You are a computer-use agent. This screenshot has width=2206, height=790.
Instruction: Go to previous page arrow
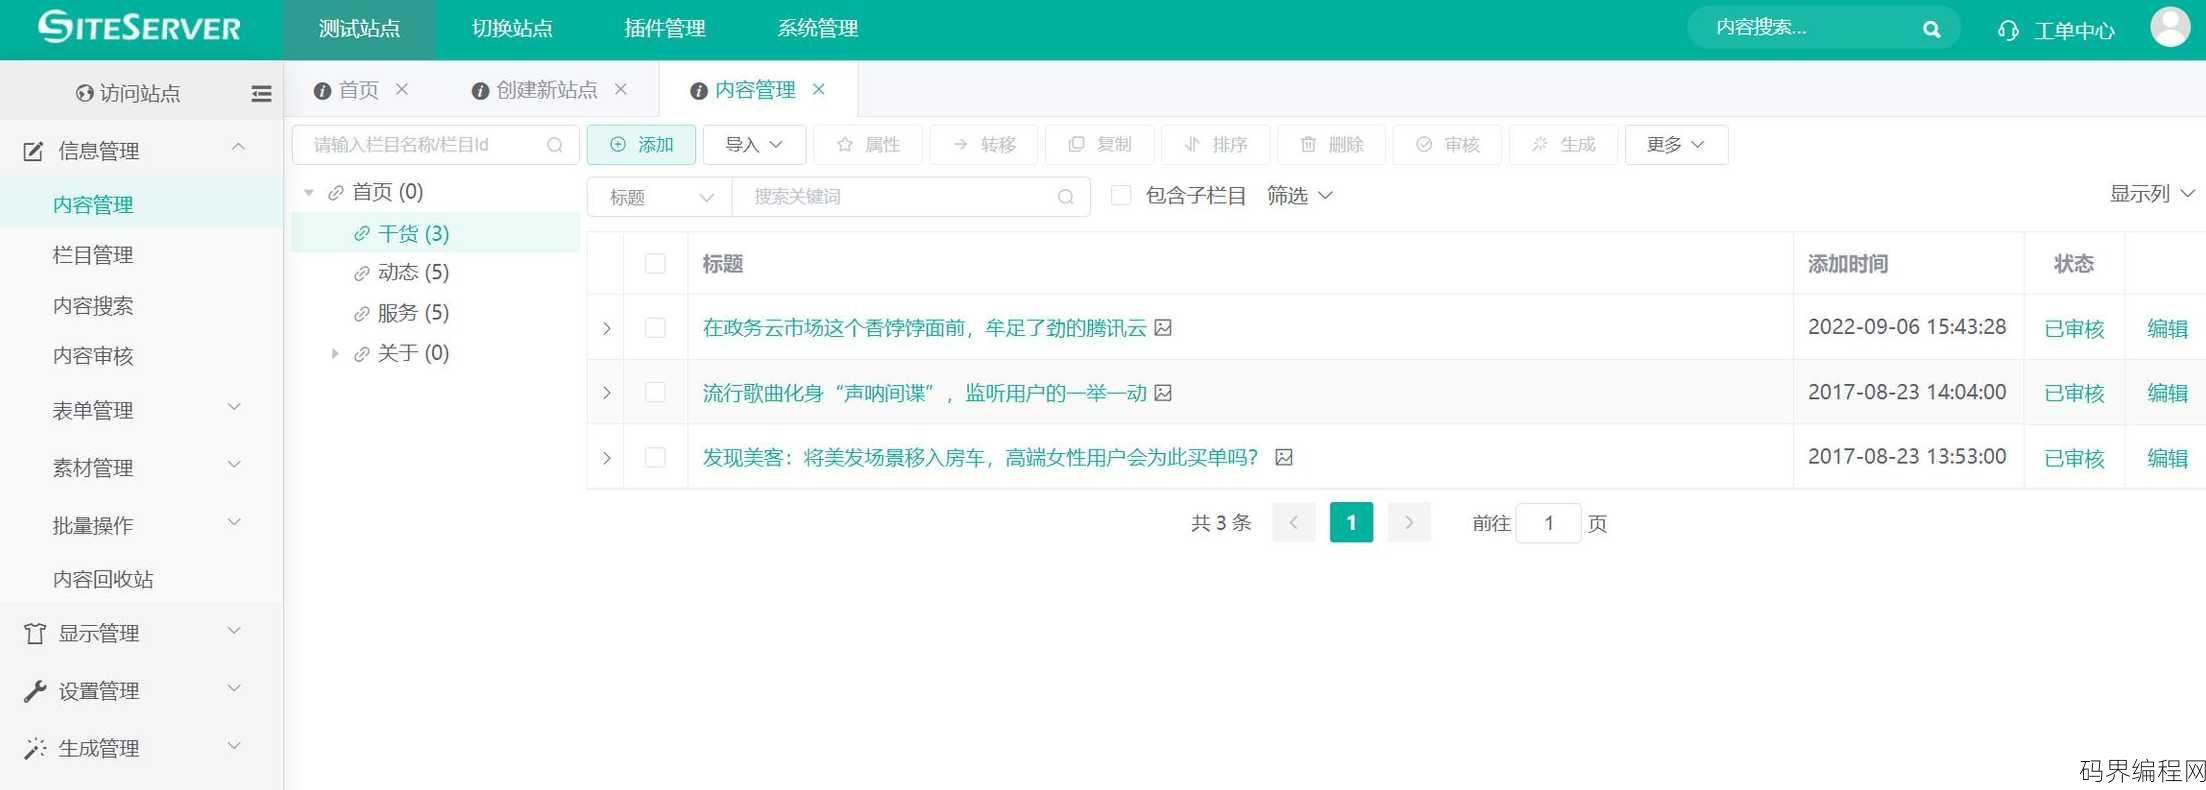pyautogui.click(x=1293, y=522)
